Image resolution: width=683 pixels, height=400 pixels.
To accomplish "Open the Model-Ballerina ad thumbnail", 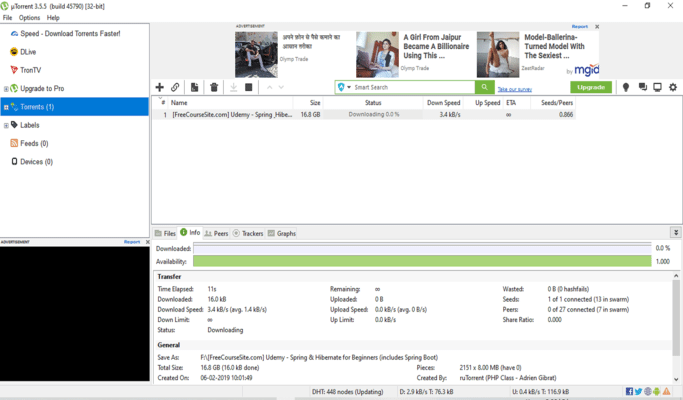I will tap(498, 54).
